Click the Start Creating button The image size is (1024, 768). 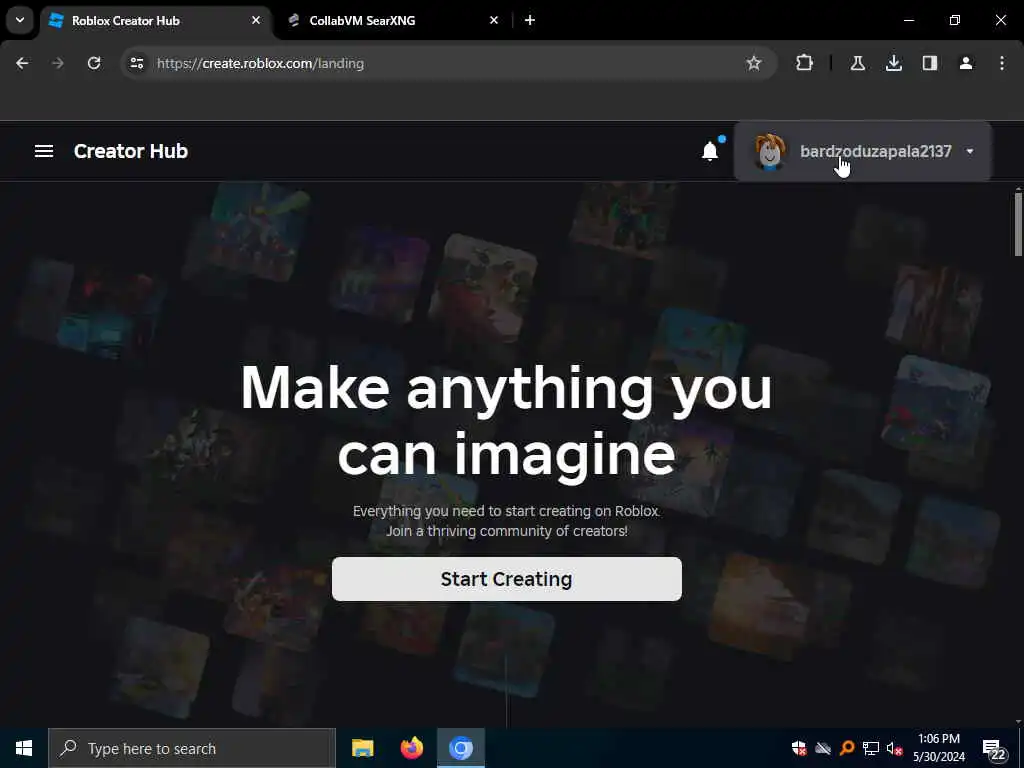point(507,579)
